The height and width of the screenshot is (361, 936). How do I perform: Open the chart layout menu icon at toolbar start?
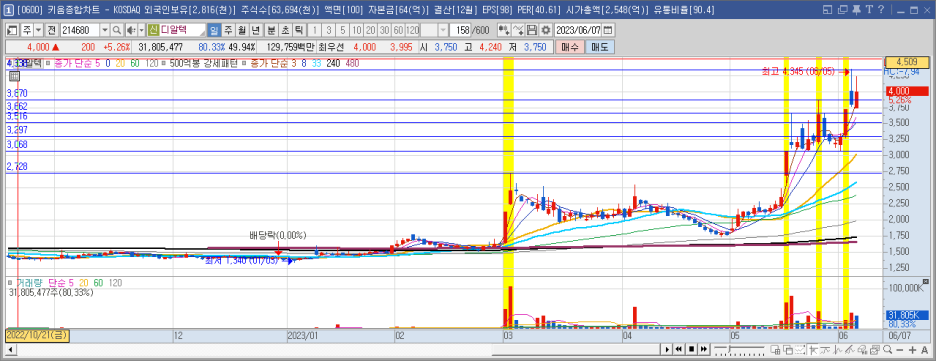pyautogui.click(x=12, y=30)
